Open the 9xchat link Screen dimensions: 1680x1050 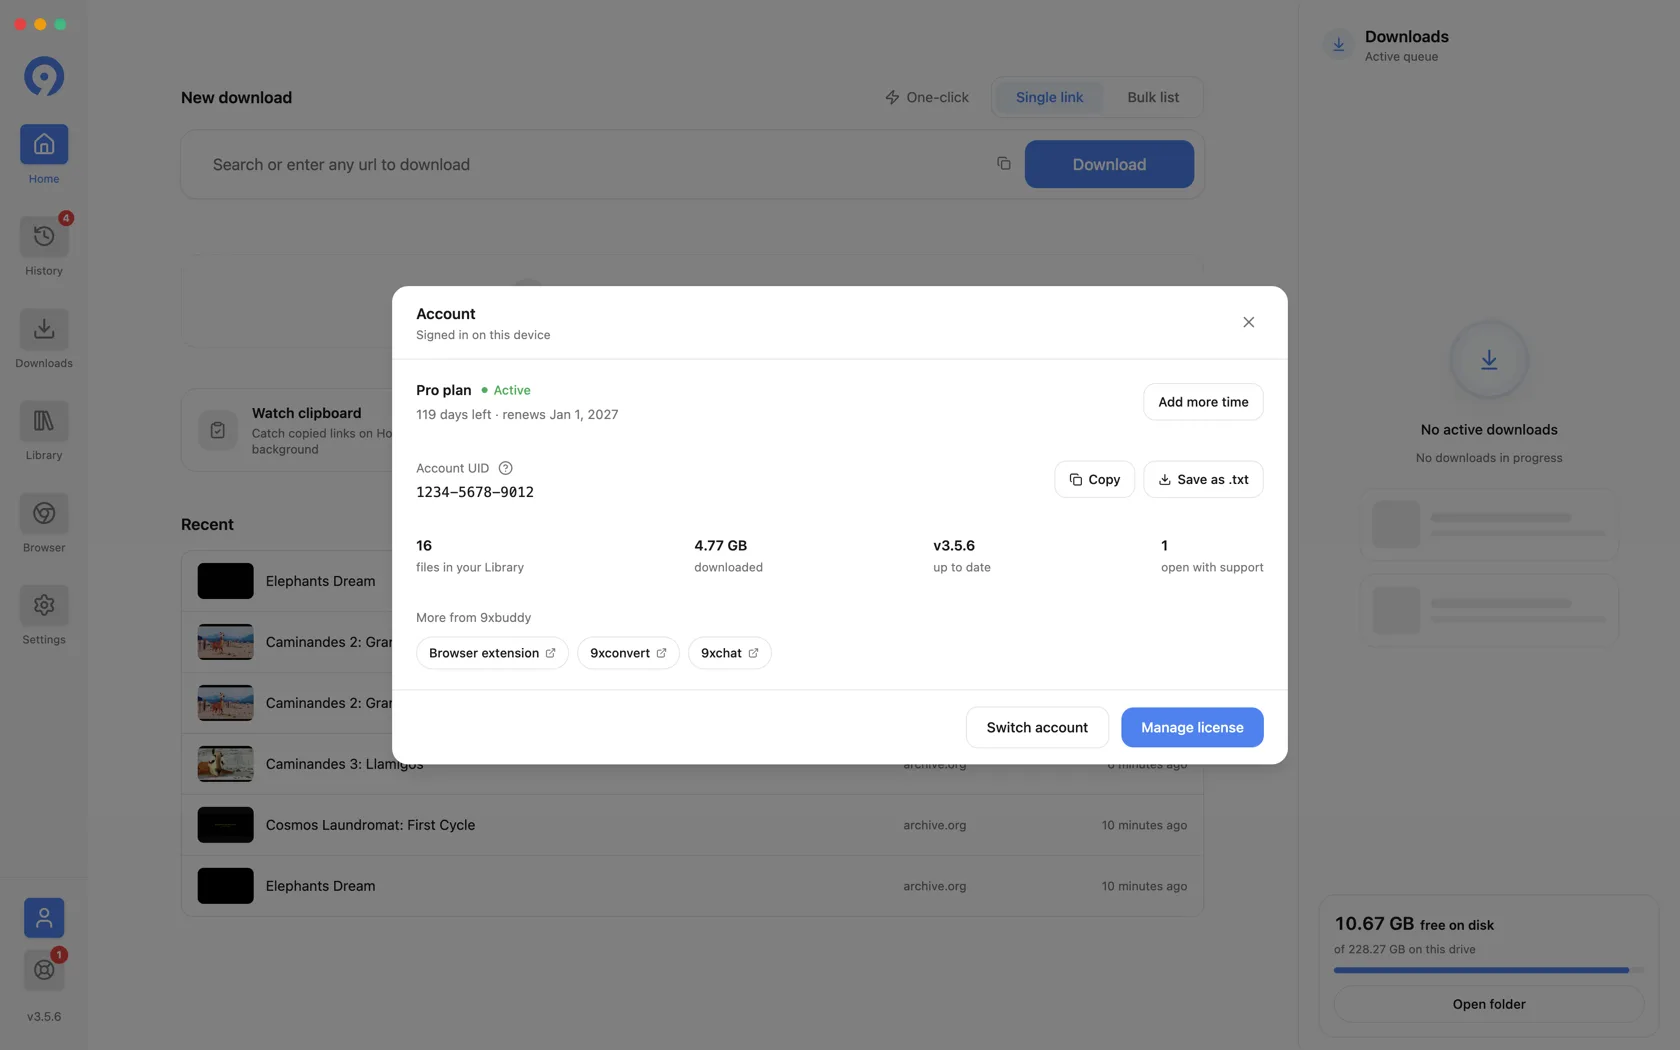coord(729,653)
